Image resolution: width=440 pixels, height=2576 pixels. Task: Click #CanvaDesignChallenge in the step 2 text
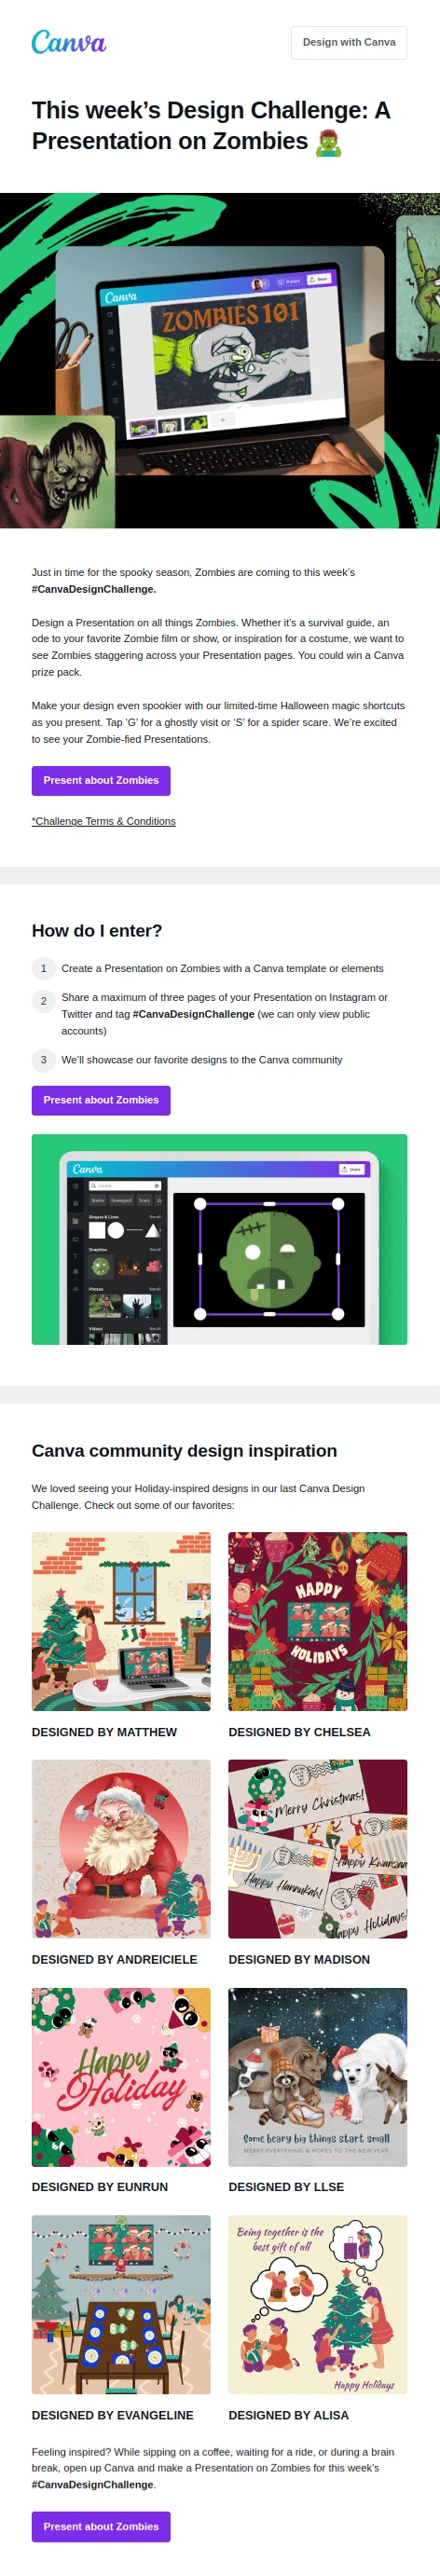[x=193, y=1014]
